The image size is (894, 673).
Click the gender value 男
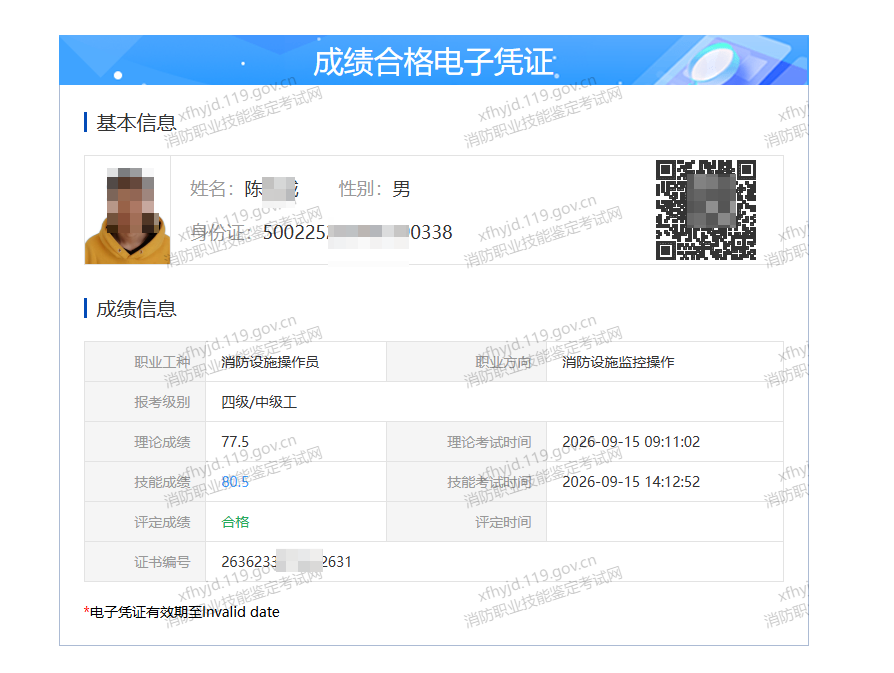tap(401, 189)
